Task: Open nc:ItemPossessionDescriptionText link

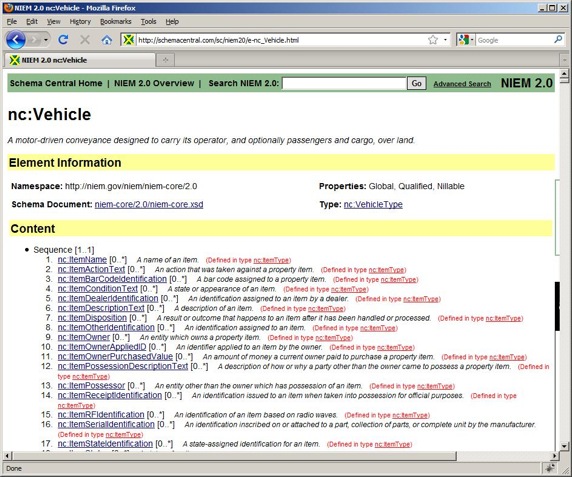Action: 123,366
